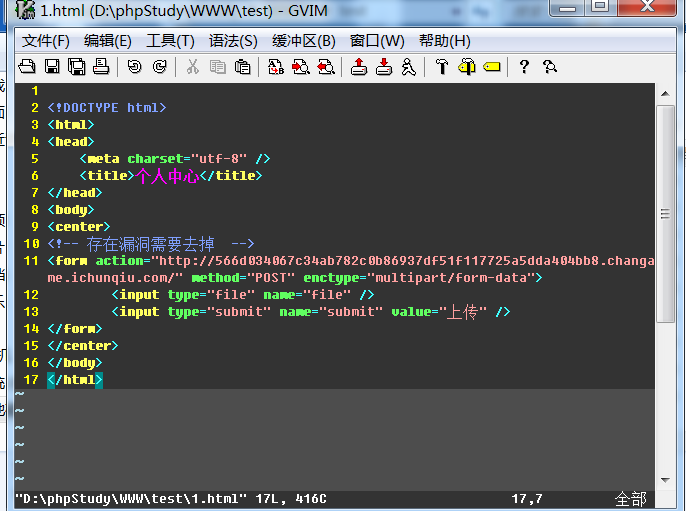Click the Copy toolbar icon

tap(217, 67)
